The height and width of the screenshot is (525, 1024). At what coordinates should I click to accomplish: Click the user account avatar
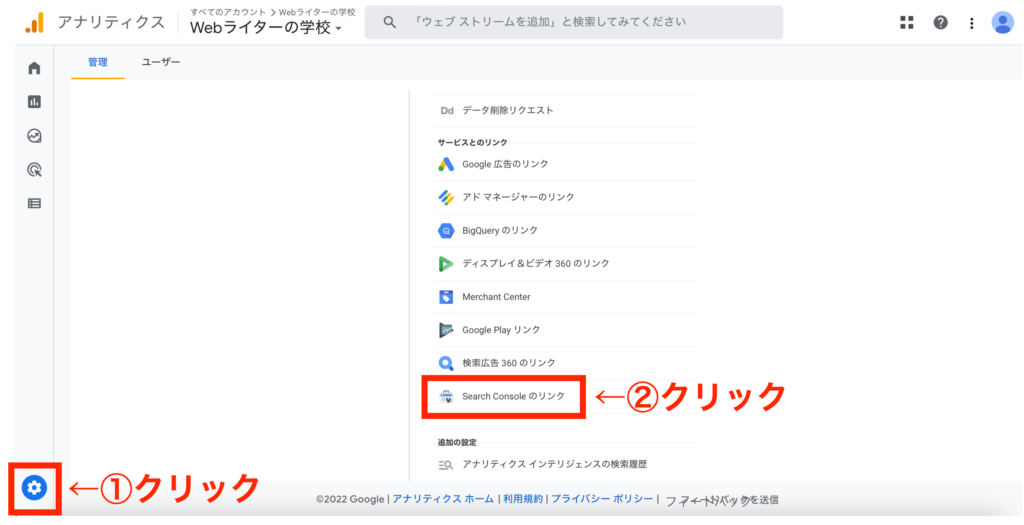[1002, 23]
